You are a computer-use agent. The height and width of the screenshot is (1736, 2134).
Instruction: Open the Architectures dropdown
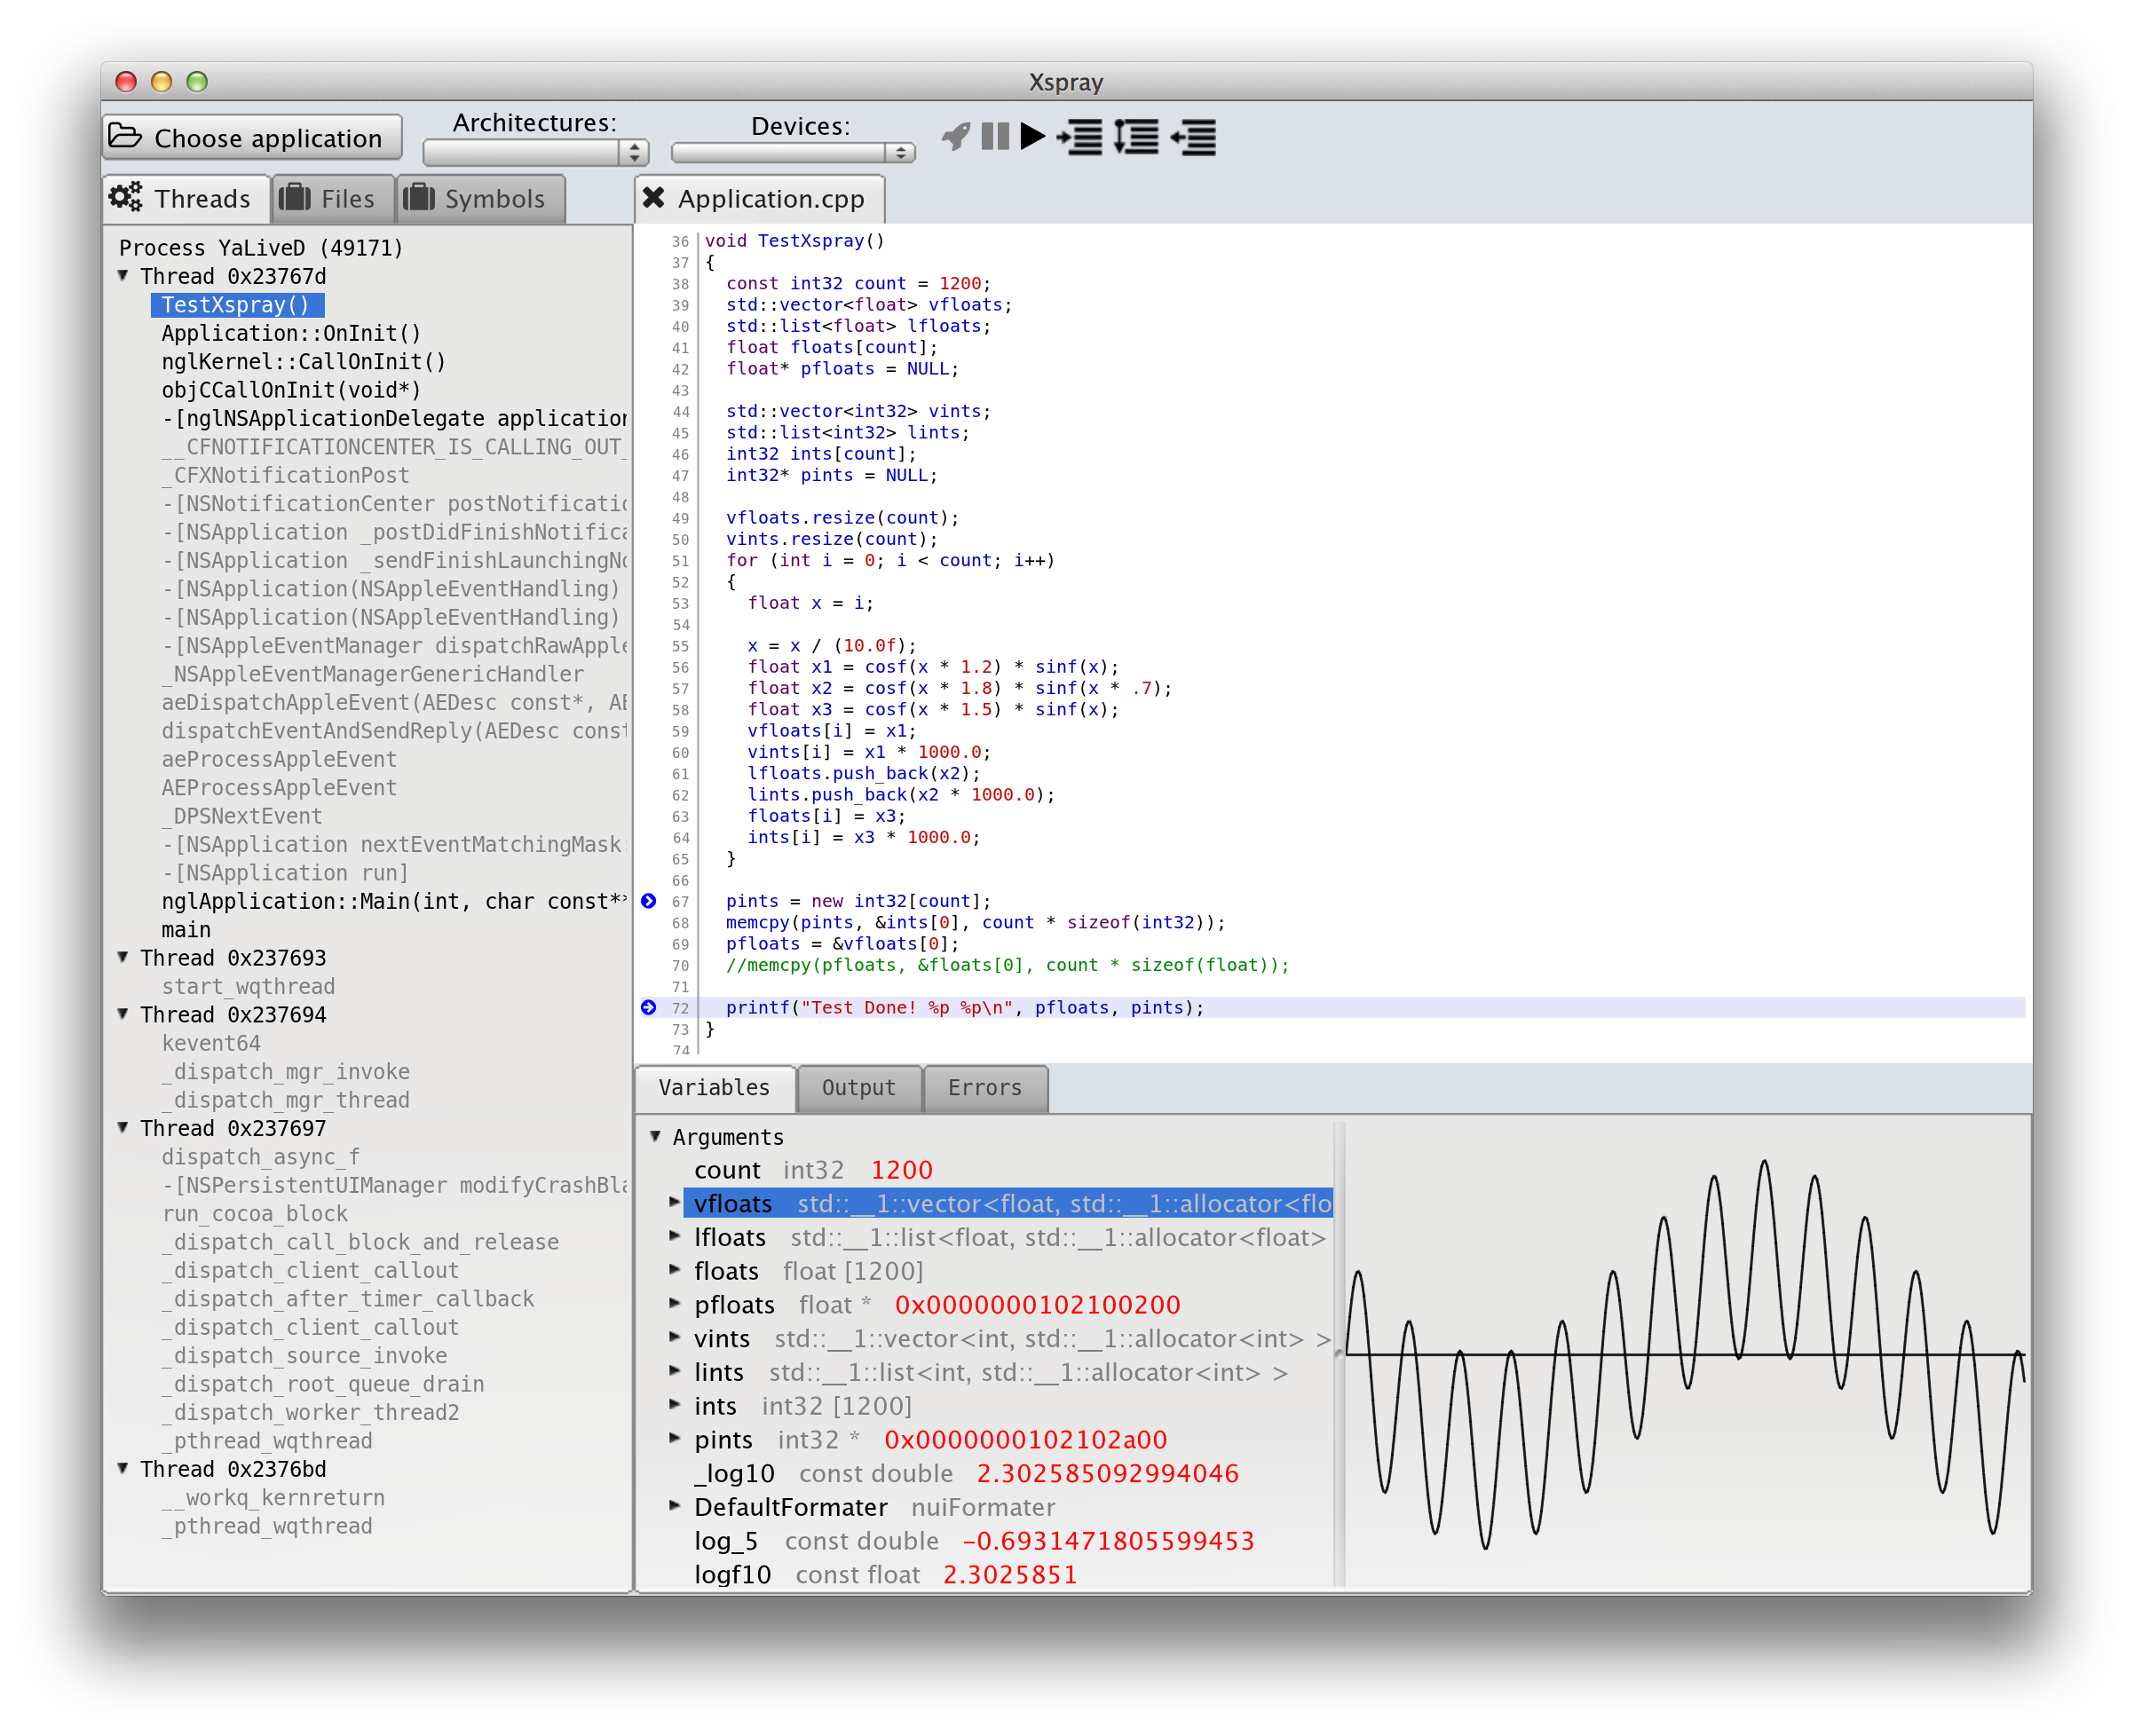536,153
